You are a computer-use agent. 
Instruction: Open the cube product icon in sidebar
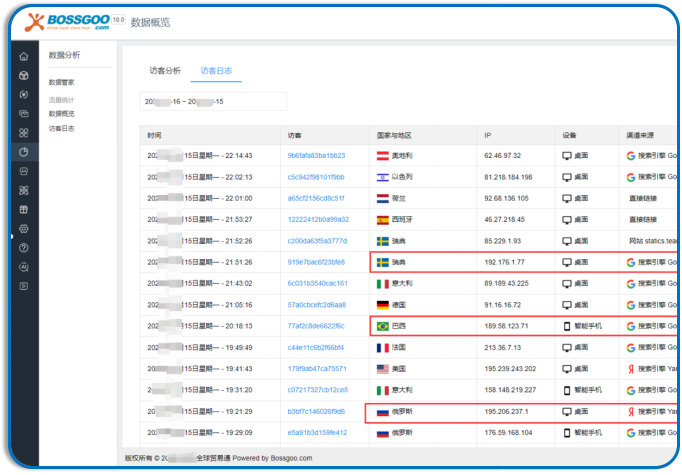point(24,75)
